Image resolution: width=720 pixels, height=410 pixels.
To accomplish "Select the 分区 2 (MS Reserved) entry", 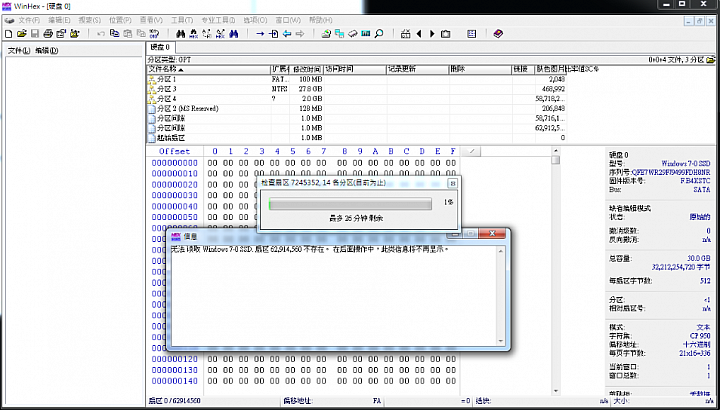I will point(187,107).
